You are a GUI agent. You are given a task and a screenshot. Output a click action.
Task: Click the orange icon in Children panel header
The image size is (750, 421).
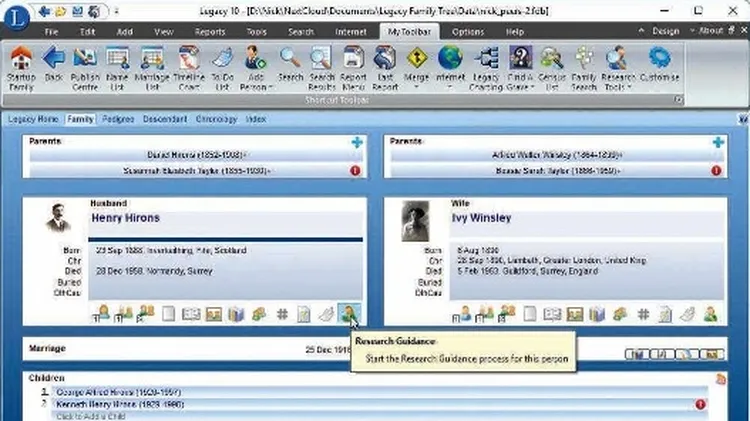[721, 379]
